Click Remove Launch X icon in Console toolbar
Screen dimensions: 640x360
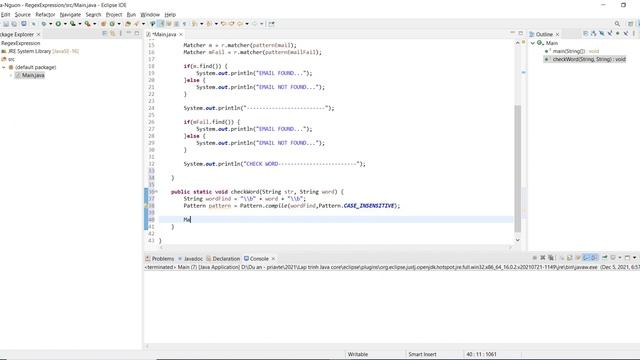[543, 258]
